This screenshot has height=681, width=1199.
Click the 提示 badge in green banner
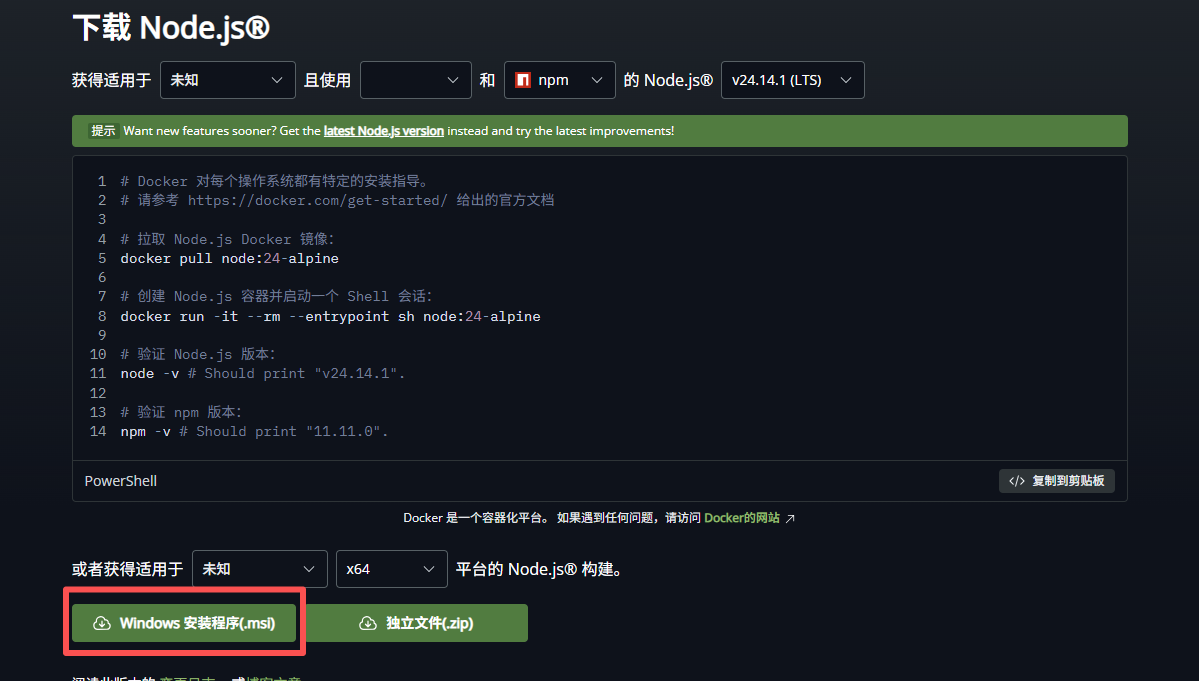pyautogui.click(x=103, y=131)
